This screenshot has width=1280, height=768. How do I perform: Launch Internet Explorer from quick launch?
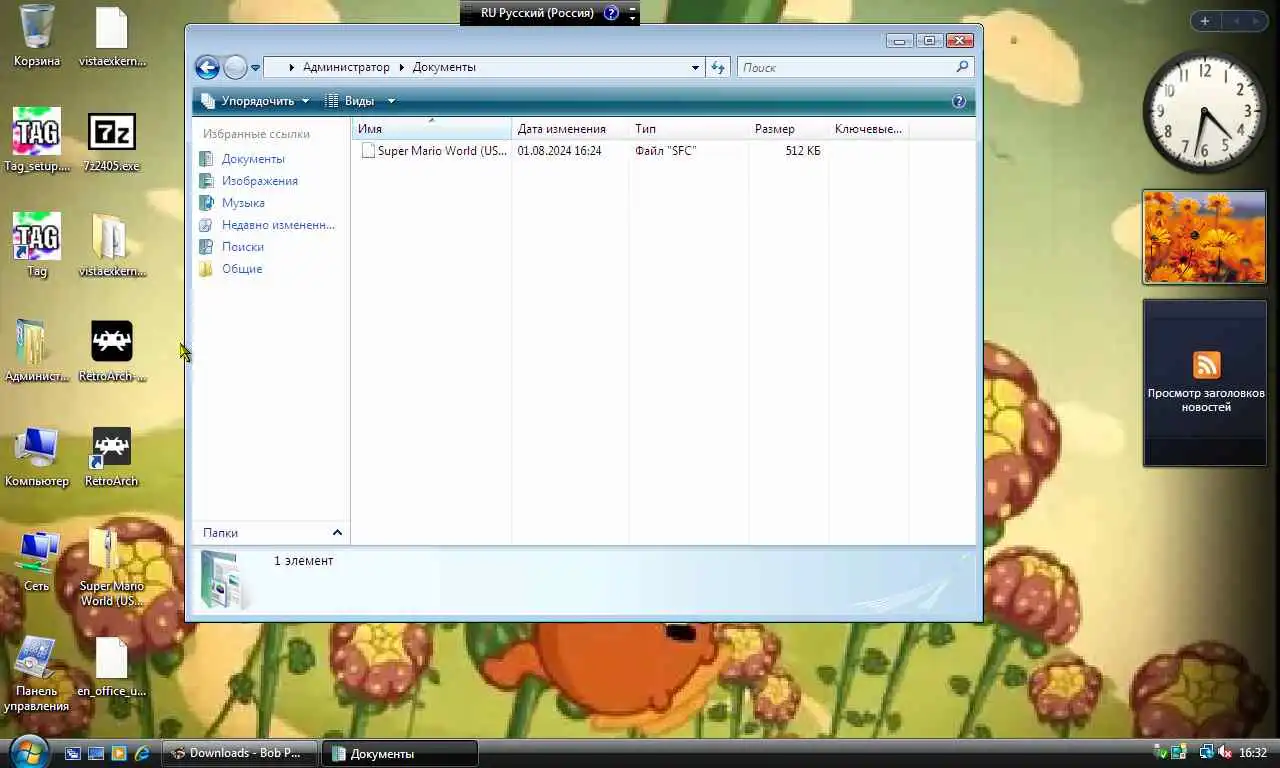click(142, 753)
